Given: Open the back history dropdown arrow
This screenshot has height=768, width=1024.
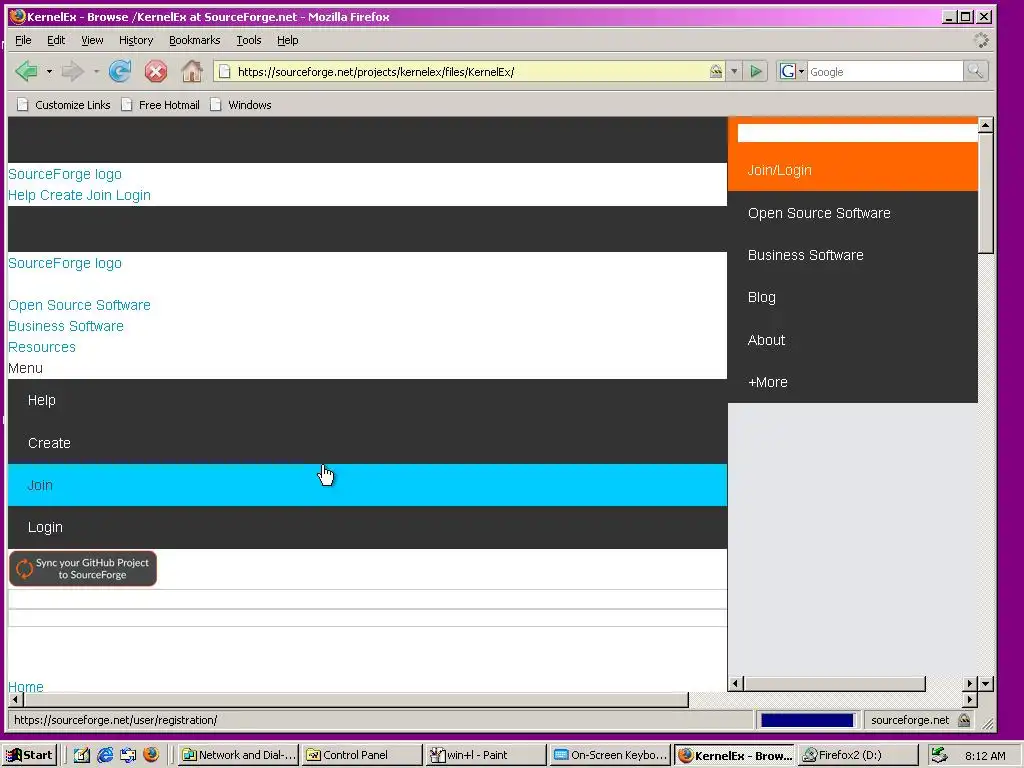Looking at the screenshot, I should coord(49,71).
